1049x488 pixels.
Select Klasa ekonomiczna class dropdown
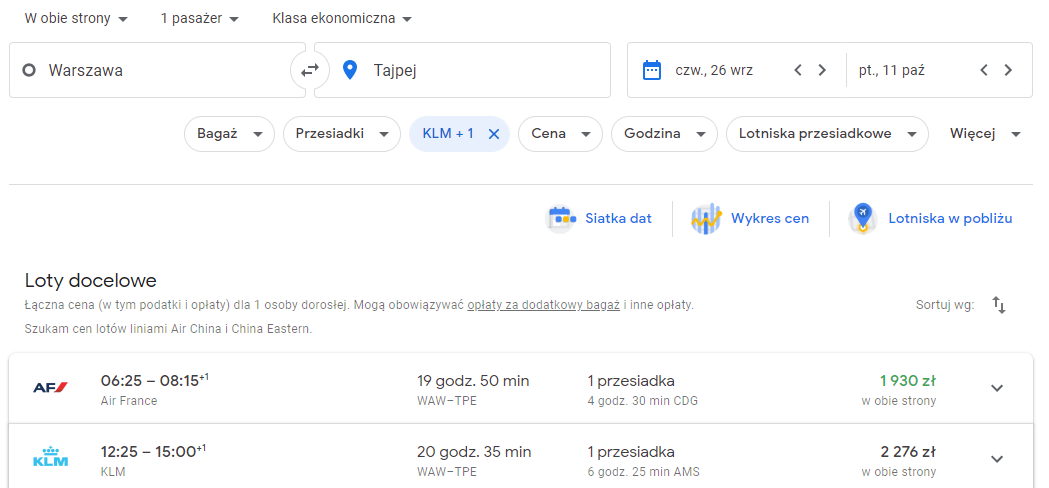point(342,19)
